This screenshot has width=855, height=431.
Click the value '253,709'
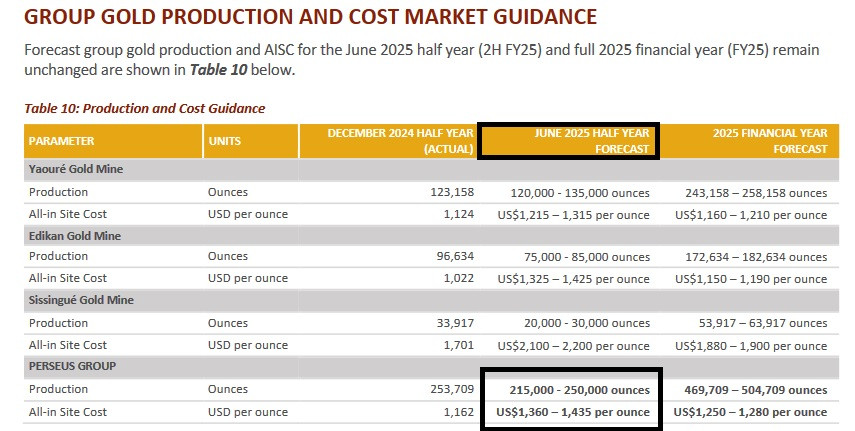tap(452, 389)
